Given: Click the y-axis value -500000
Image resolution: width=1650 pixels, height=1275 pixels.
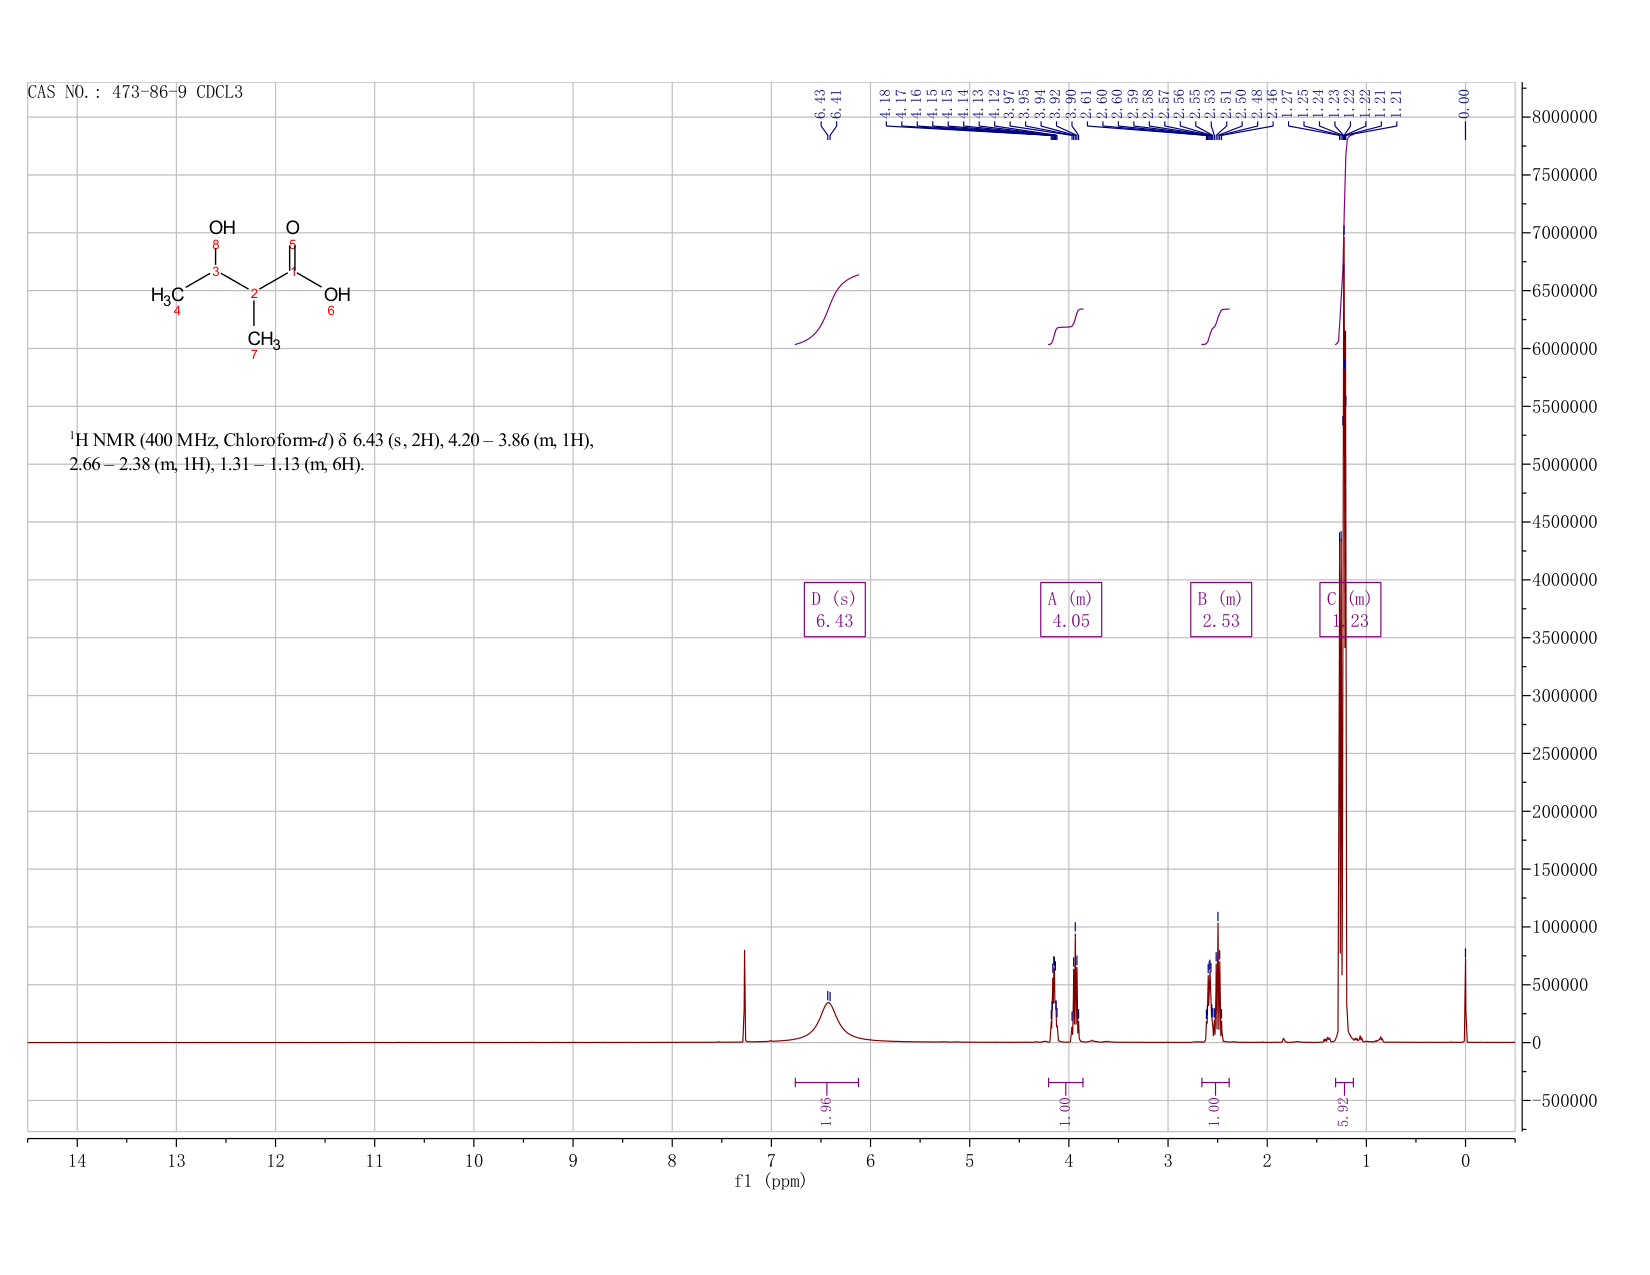Looking at the screenshot, I should [1564, 1101].
